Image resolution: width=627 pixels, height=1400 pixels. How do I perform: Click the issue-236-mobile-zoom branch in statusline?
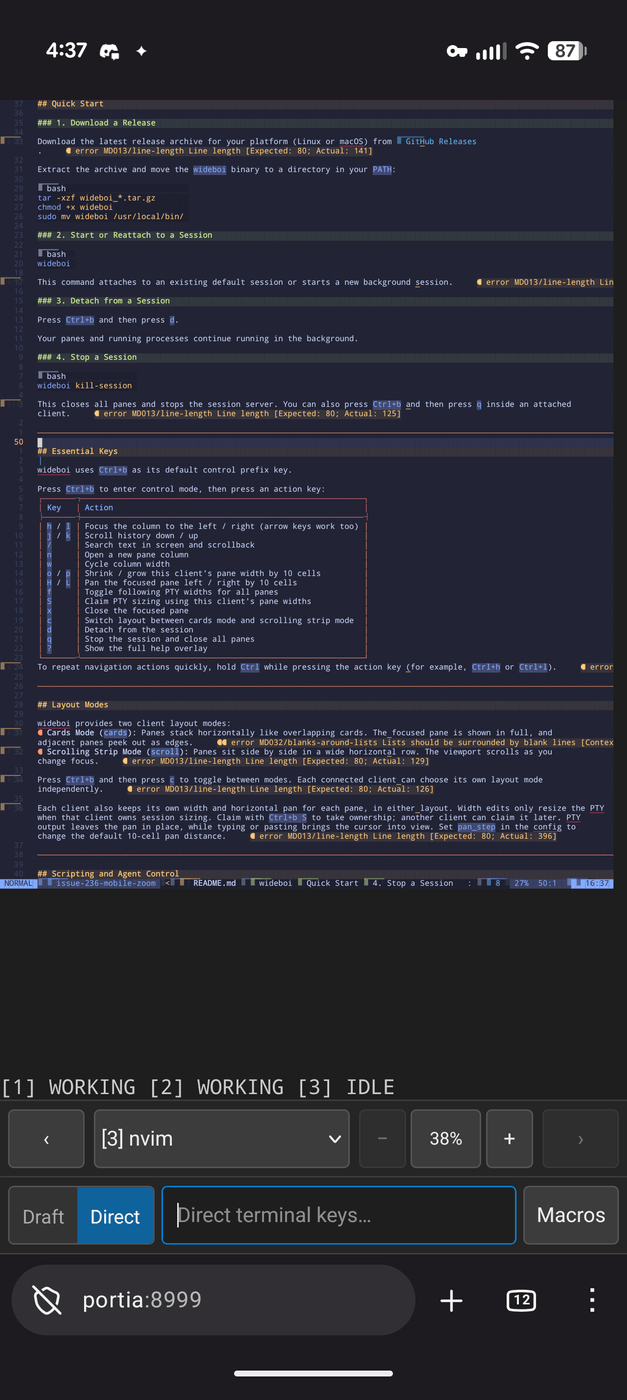tap(106, 884)
